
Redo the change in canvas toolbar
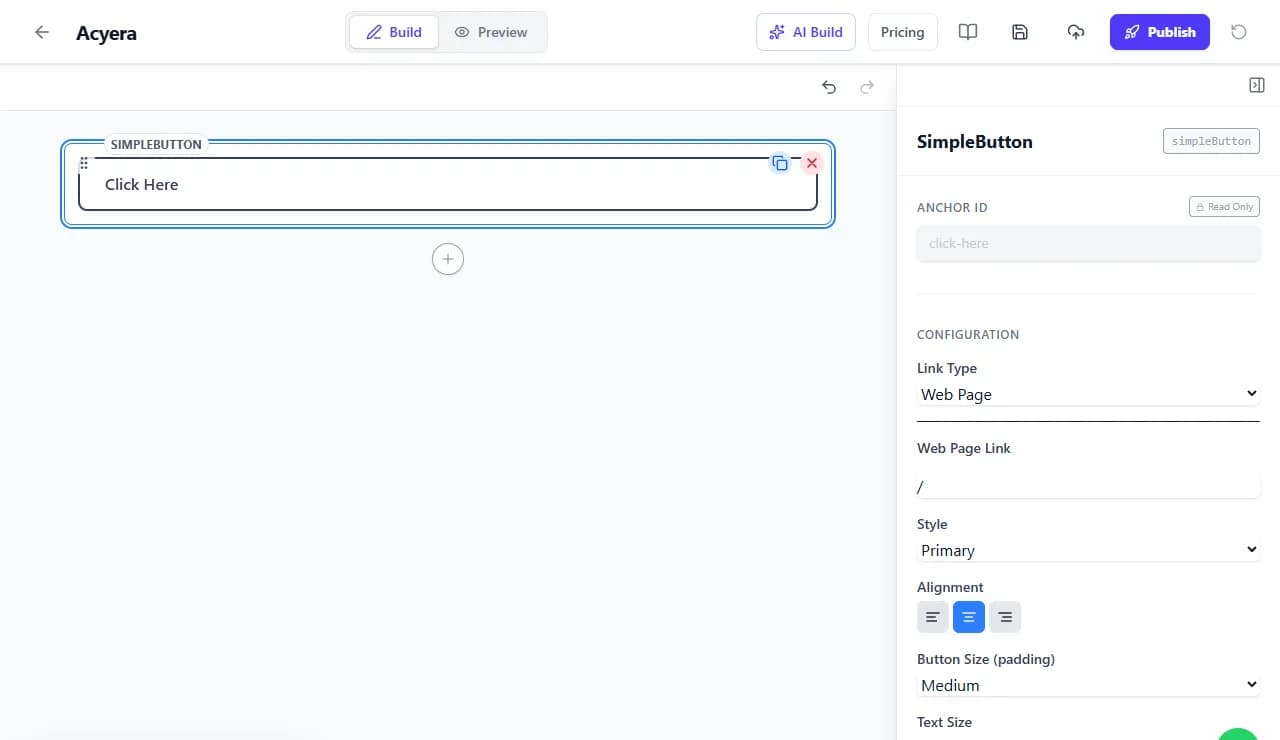[x=867, y=87]
